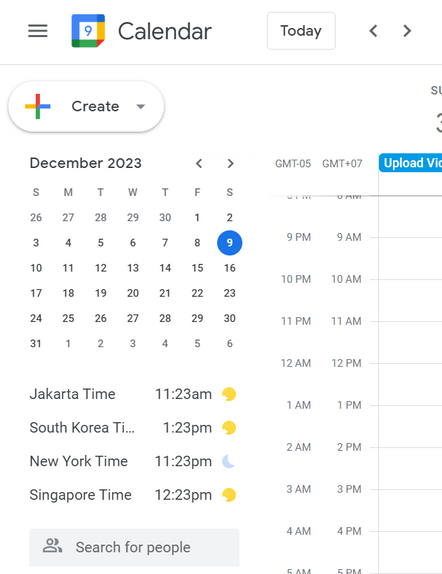This screenshot has width=442, height=574.
Task: Show previous month in mini calendar
Action: click(199, 163)
